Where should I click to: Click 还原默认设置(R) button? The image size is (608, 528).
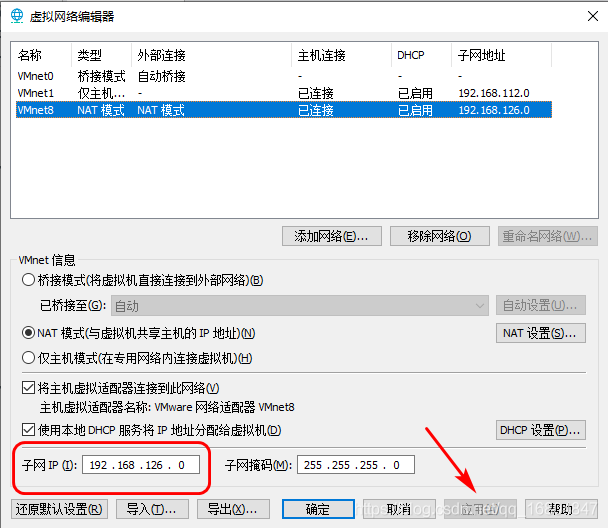[x=59, y=509]
